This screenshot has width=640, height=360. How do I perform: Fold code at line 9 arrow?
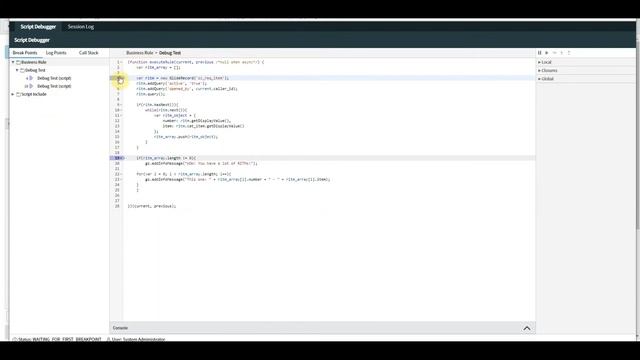pos(122,105)
